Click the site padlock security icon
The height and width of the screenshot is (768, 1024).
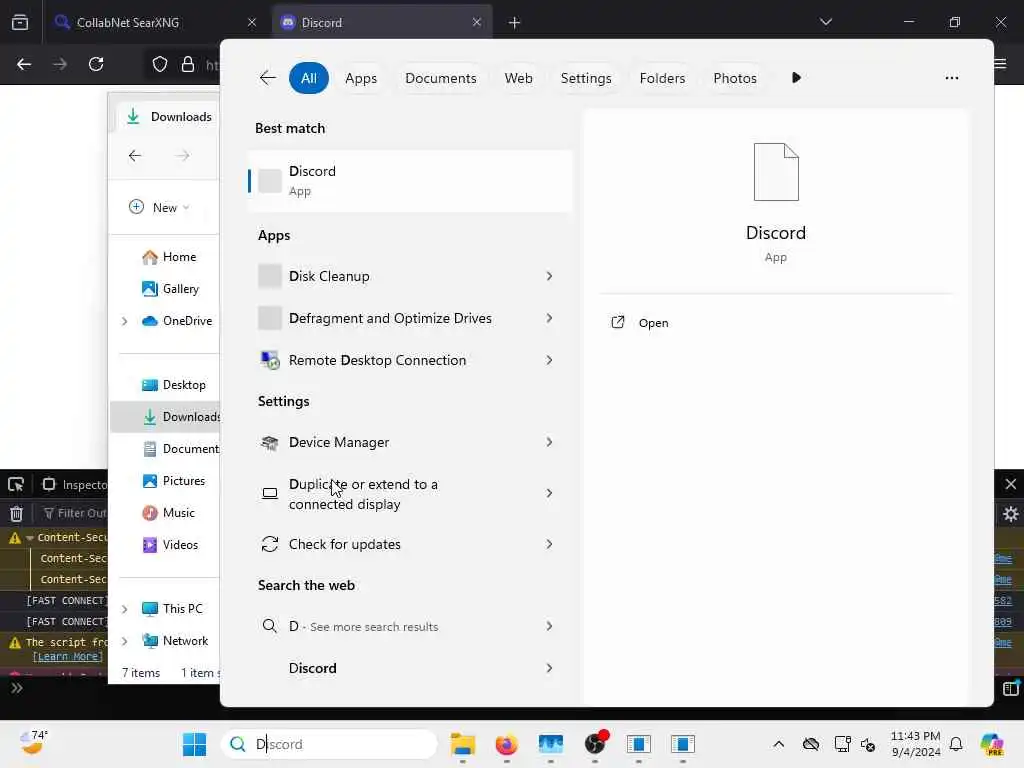pyautogui.click(x=188, y=64)
